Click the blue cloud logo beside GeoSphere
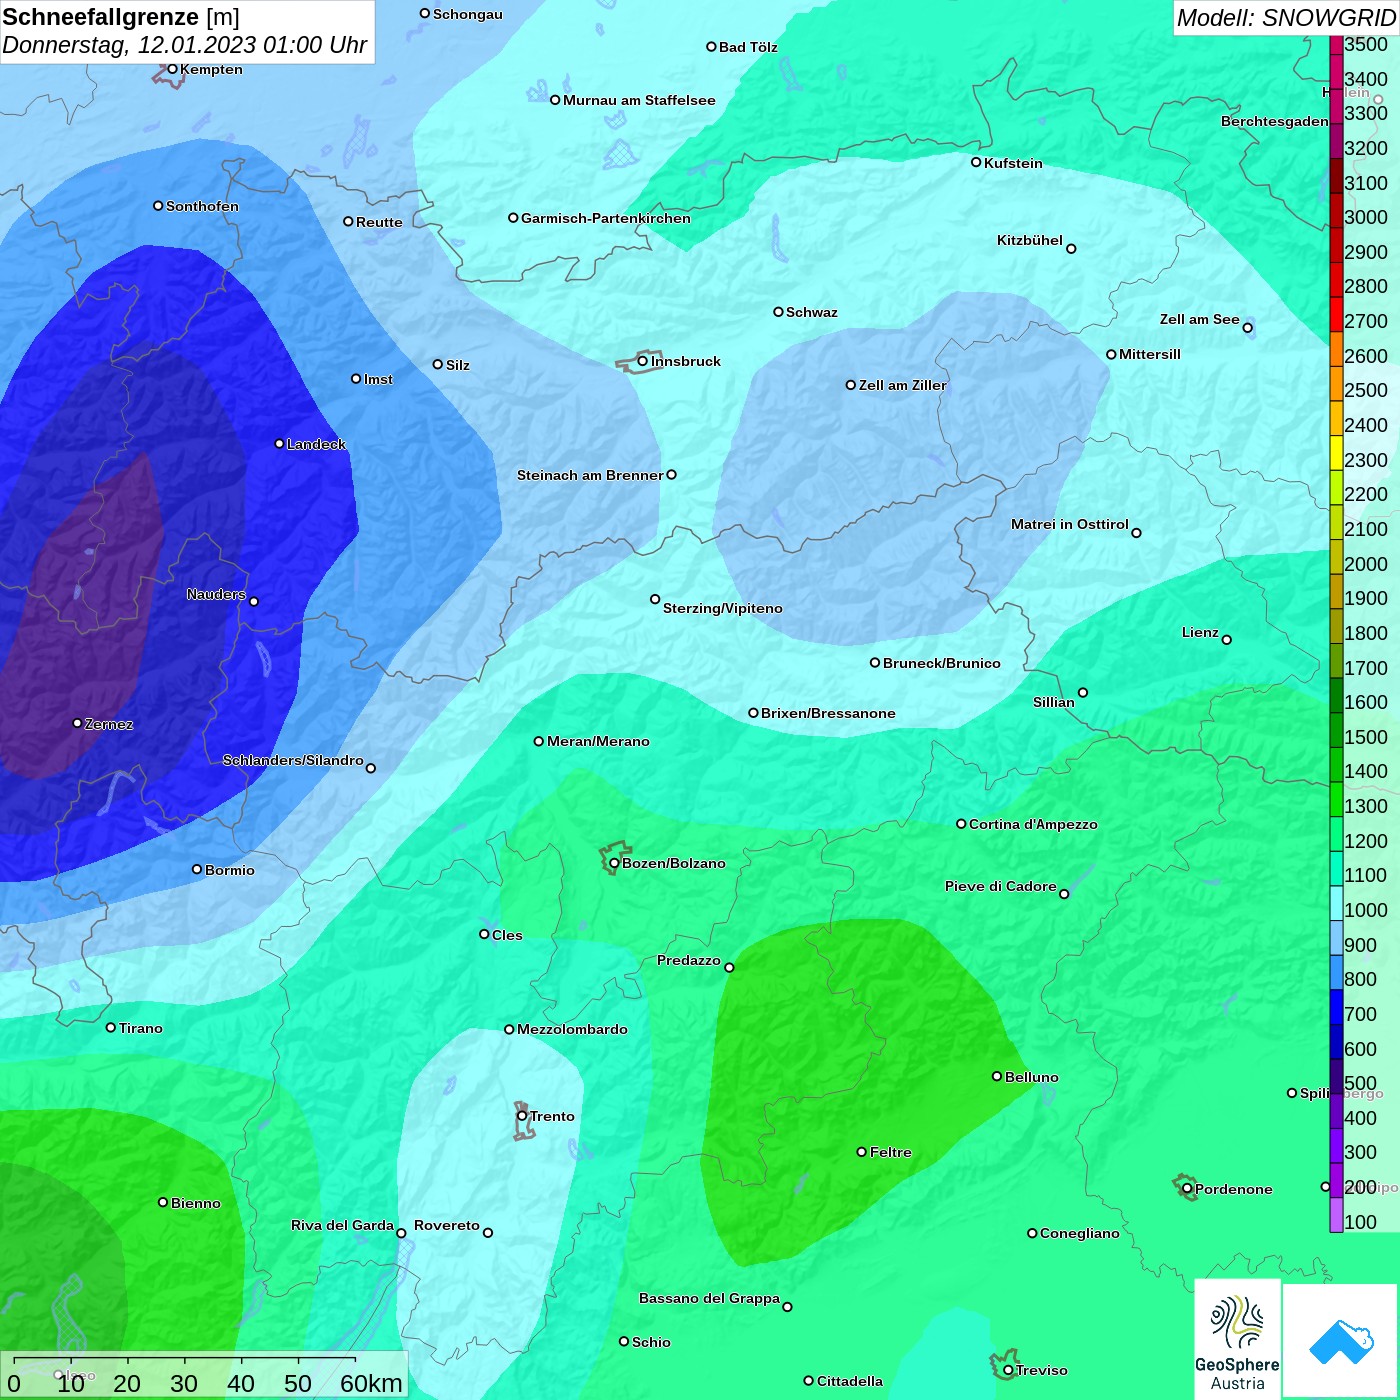This screenshot has width=1400, height=1400. point(1341,1341)
